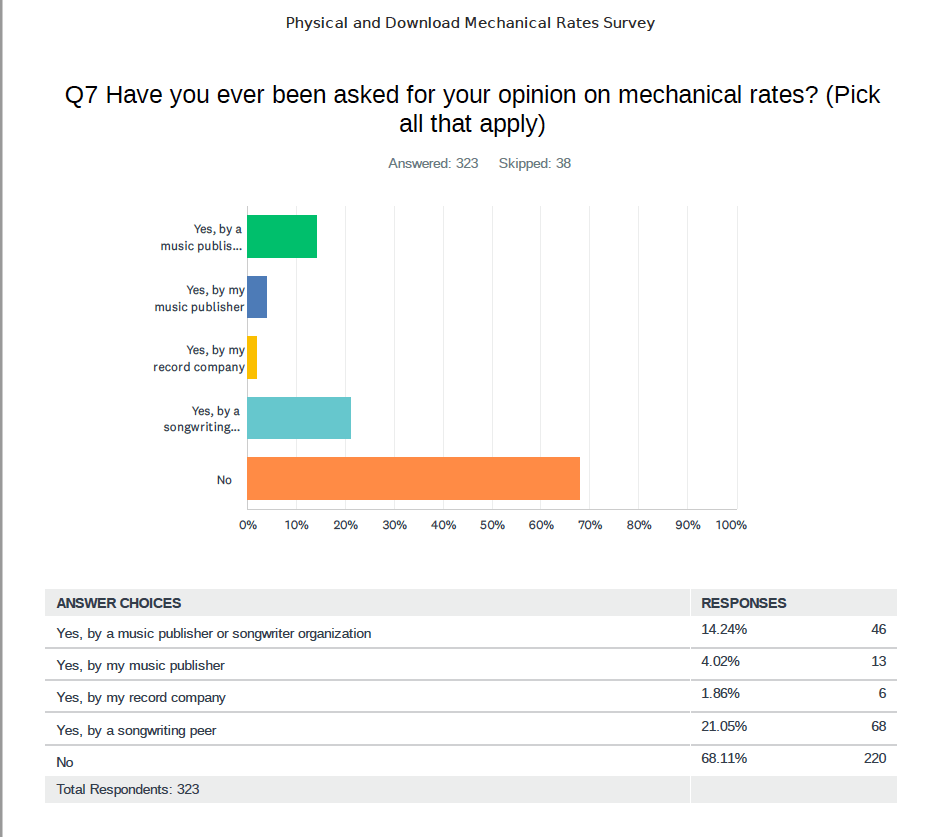Click the 14.24% percentage cell

pos(724,630)
